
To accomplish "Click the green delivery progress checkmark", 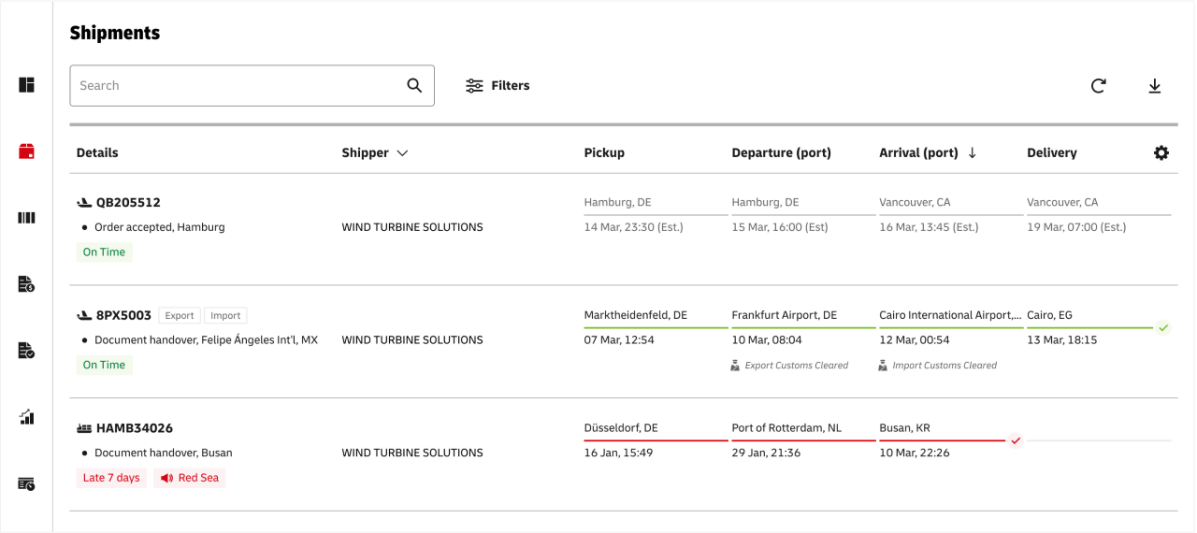I will [1163, 327].
